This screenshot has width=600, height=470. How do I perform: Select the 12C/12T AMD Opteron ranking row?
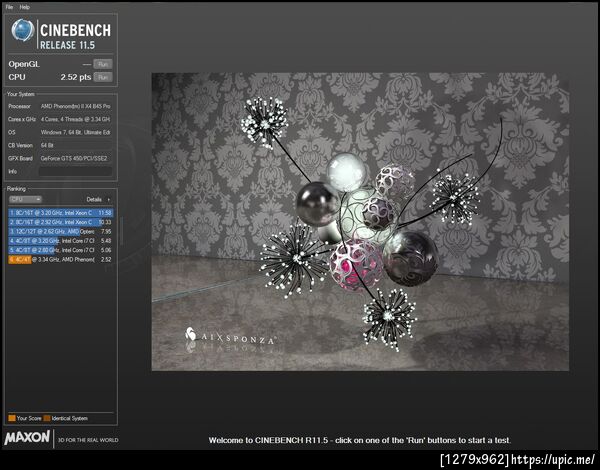[60, 232]
